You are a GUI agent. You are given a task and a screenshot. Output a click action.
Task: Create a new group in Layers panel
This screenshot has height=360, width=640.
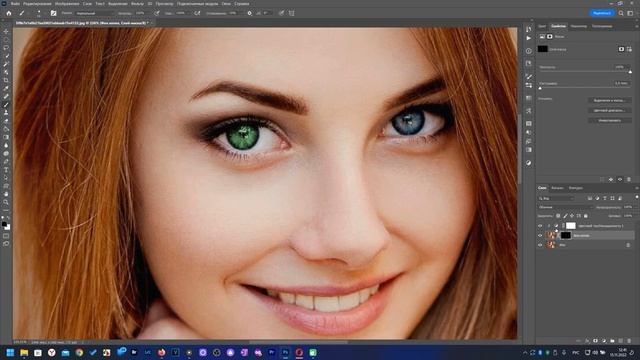tap(612, 341)
